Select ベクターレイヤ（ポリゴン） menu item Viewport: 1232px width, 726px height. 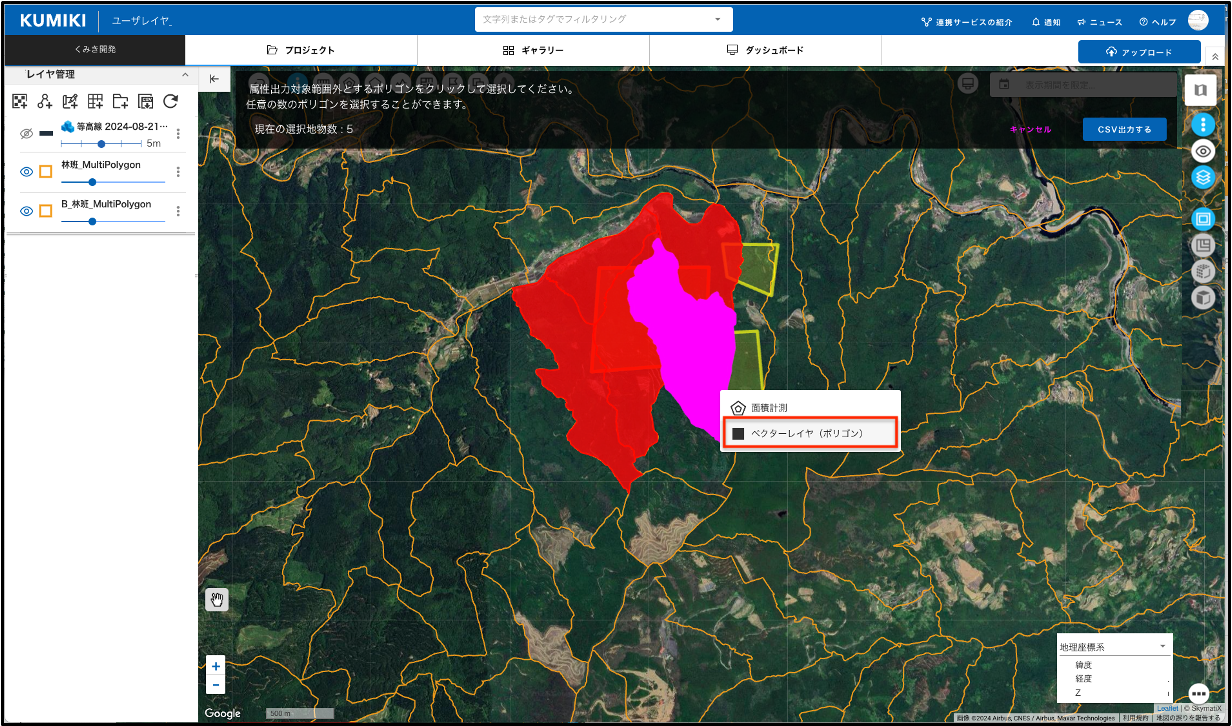click(x=808, y=434)
